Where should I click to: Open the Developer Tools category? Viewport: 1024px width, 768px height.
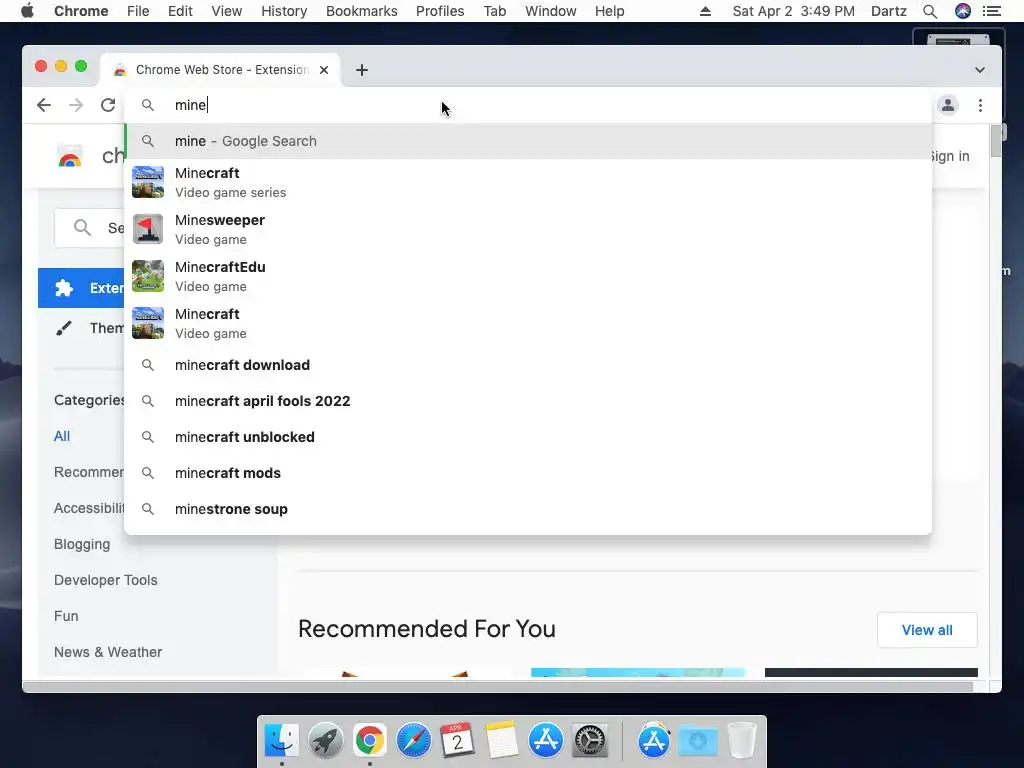pos(106,580)
